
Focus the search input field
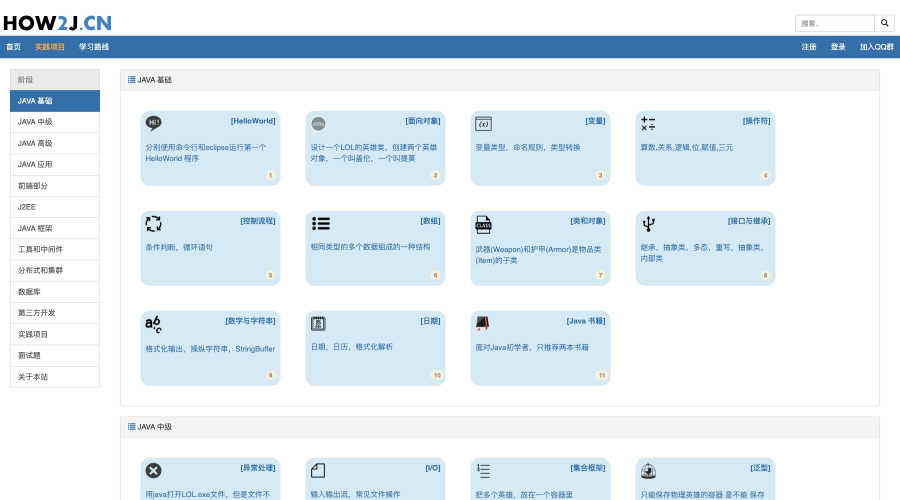[835, 23]
